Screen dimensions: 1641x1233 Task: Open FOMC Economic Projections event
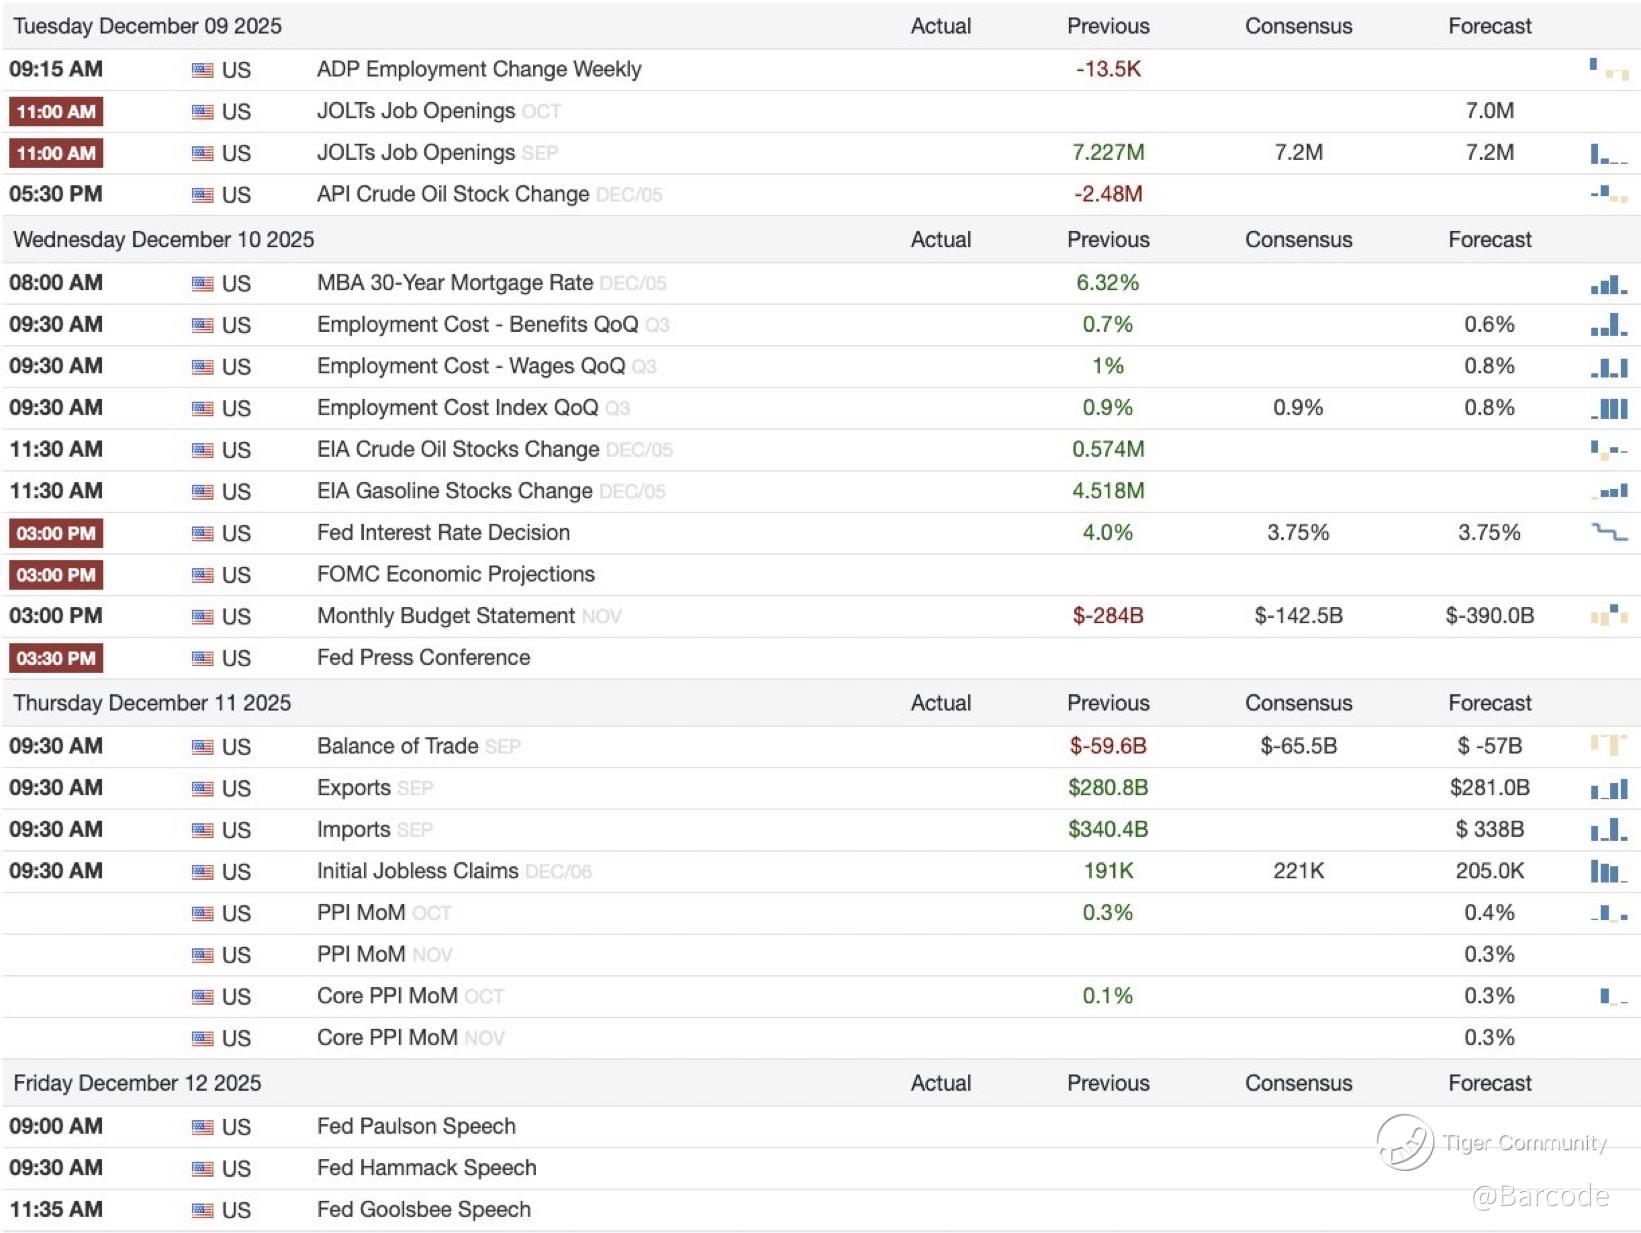pos(456,574)
